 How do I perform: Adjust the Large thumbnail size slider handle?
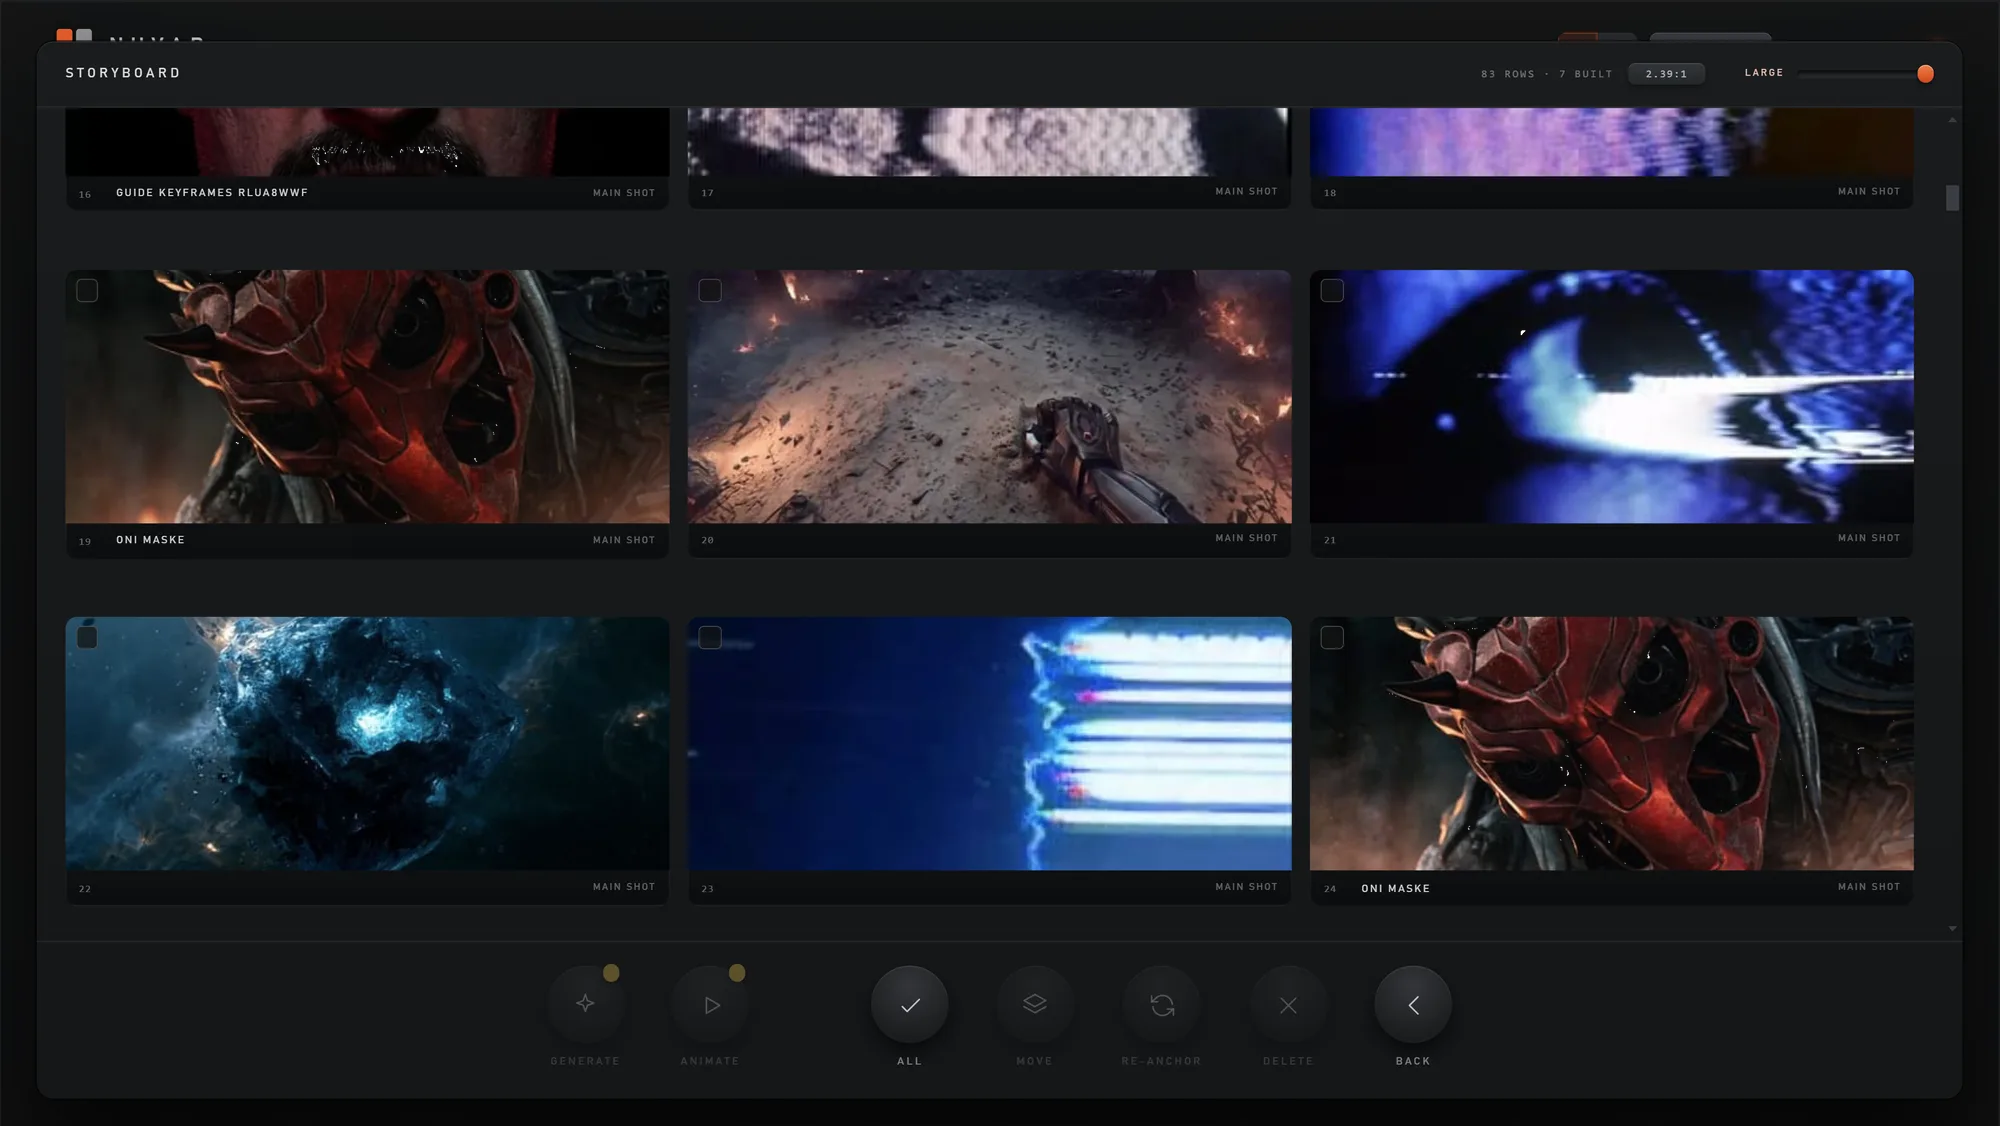point(1925,74)
